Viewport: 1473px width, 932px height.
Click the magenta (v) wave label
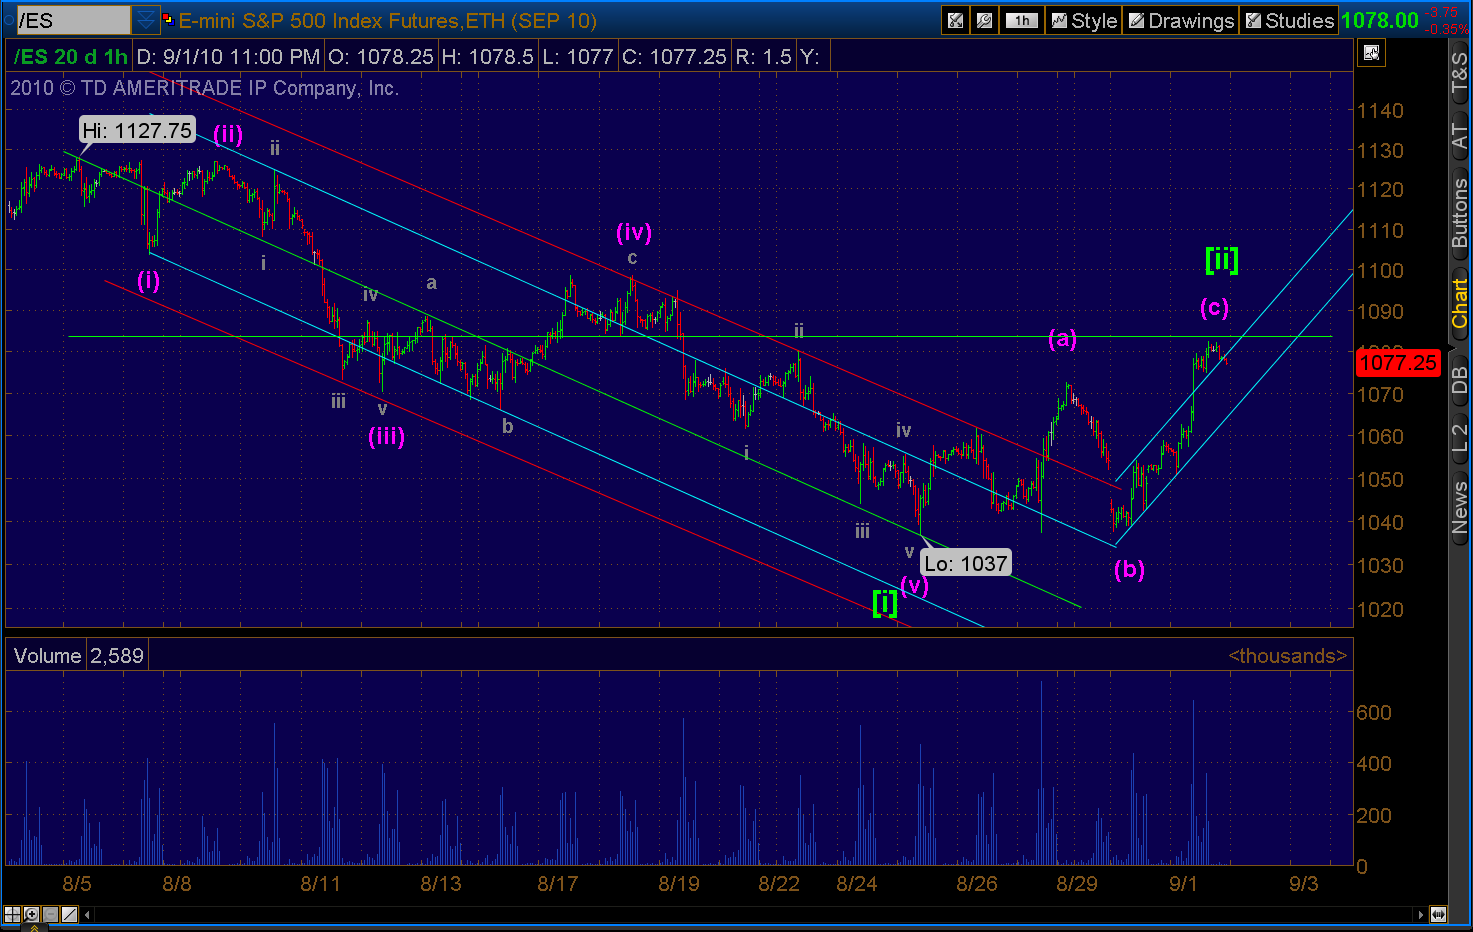click(914, 585)
